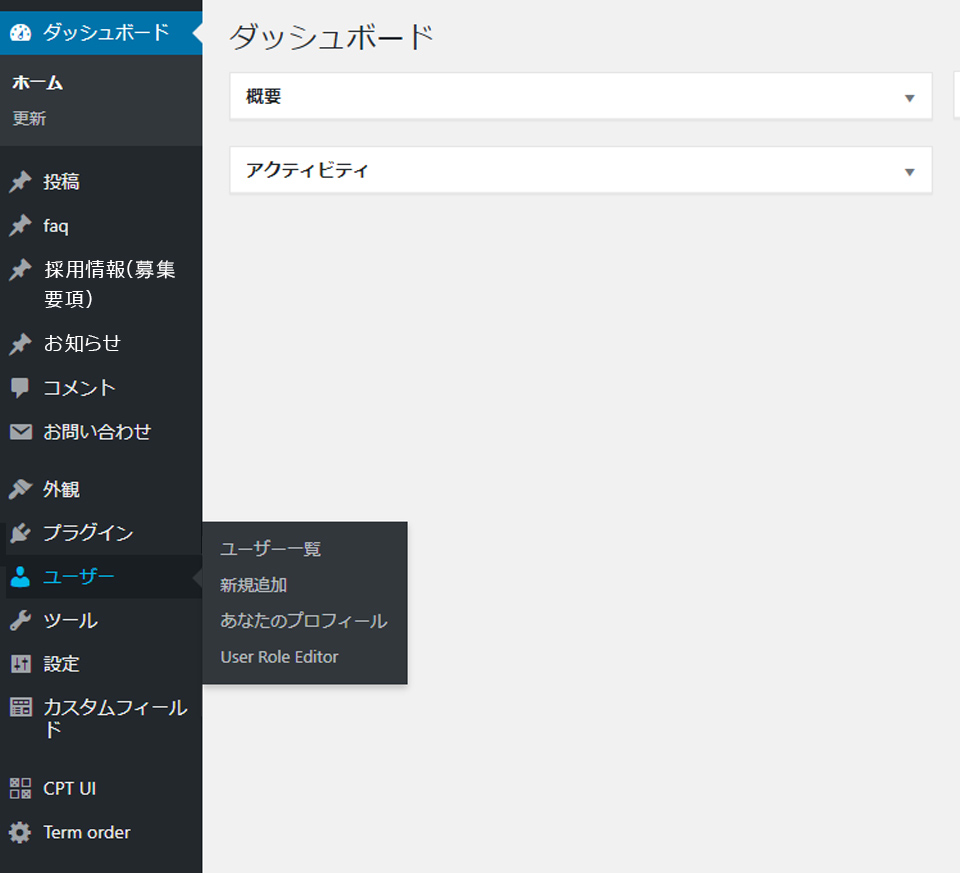Open the faq post type menu
The height and width of the screenshot is (873, 960).
click(x=56, y=226)
